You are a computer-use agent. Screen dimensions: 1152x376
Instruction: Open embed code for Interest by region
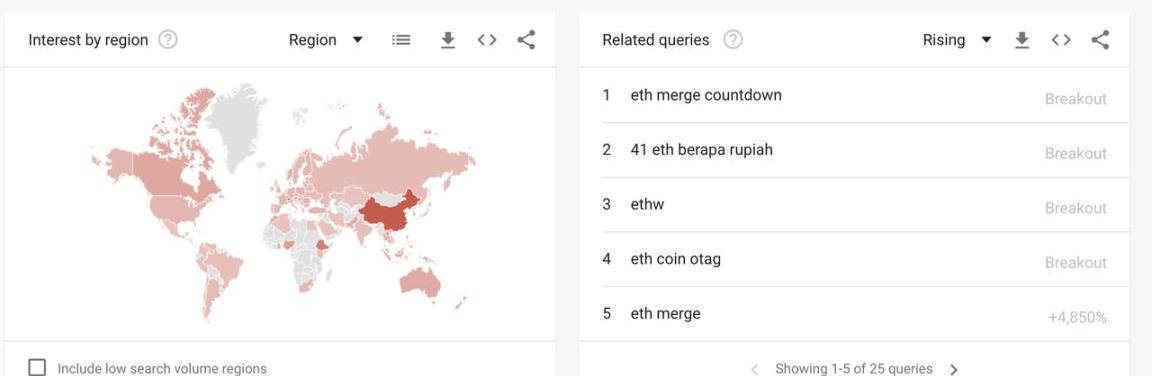click(487, 40)
